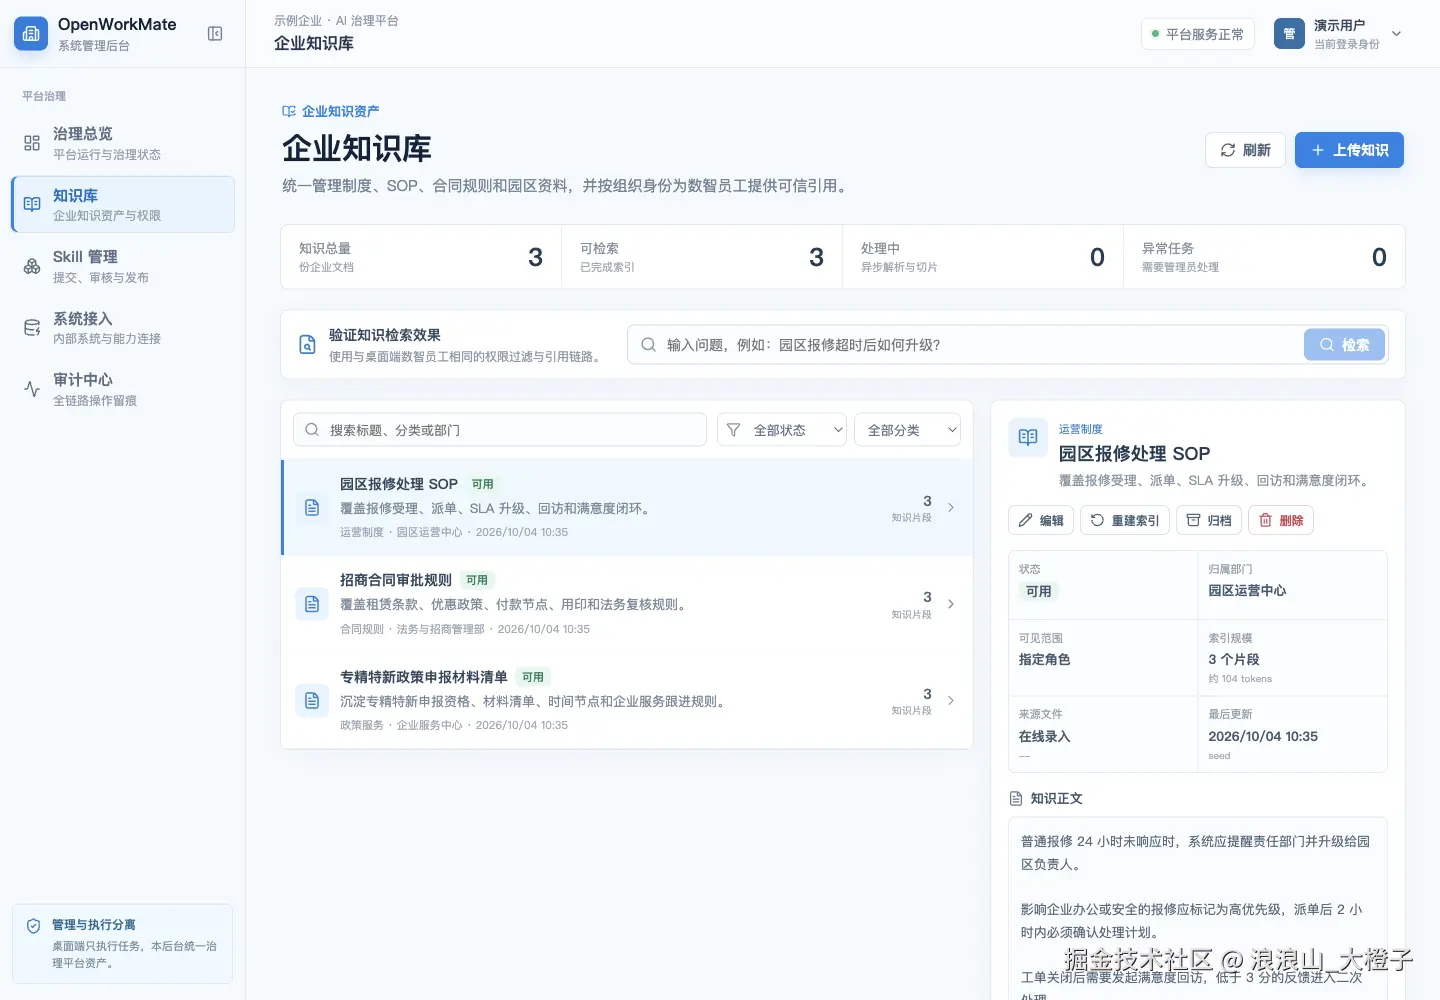Click the search-document icon beside 验证知识检索效果
Screen dimensions: 1440x1000
(x=308, y=345)
